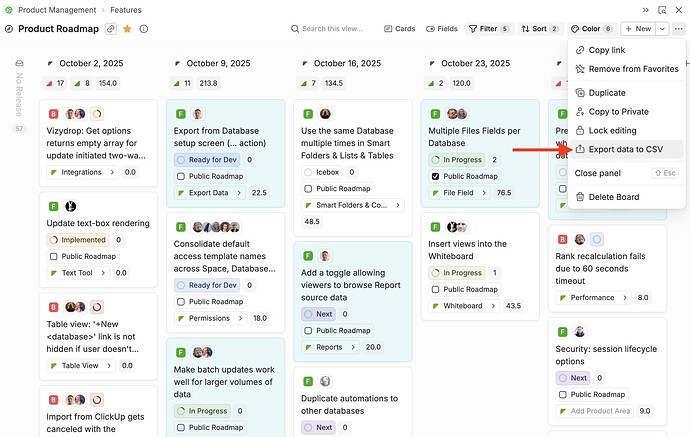This screenshot has width=690, height=437.
Task: Click the green F badge on Multiple Files Fields card
Action: click(435, 114)
